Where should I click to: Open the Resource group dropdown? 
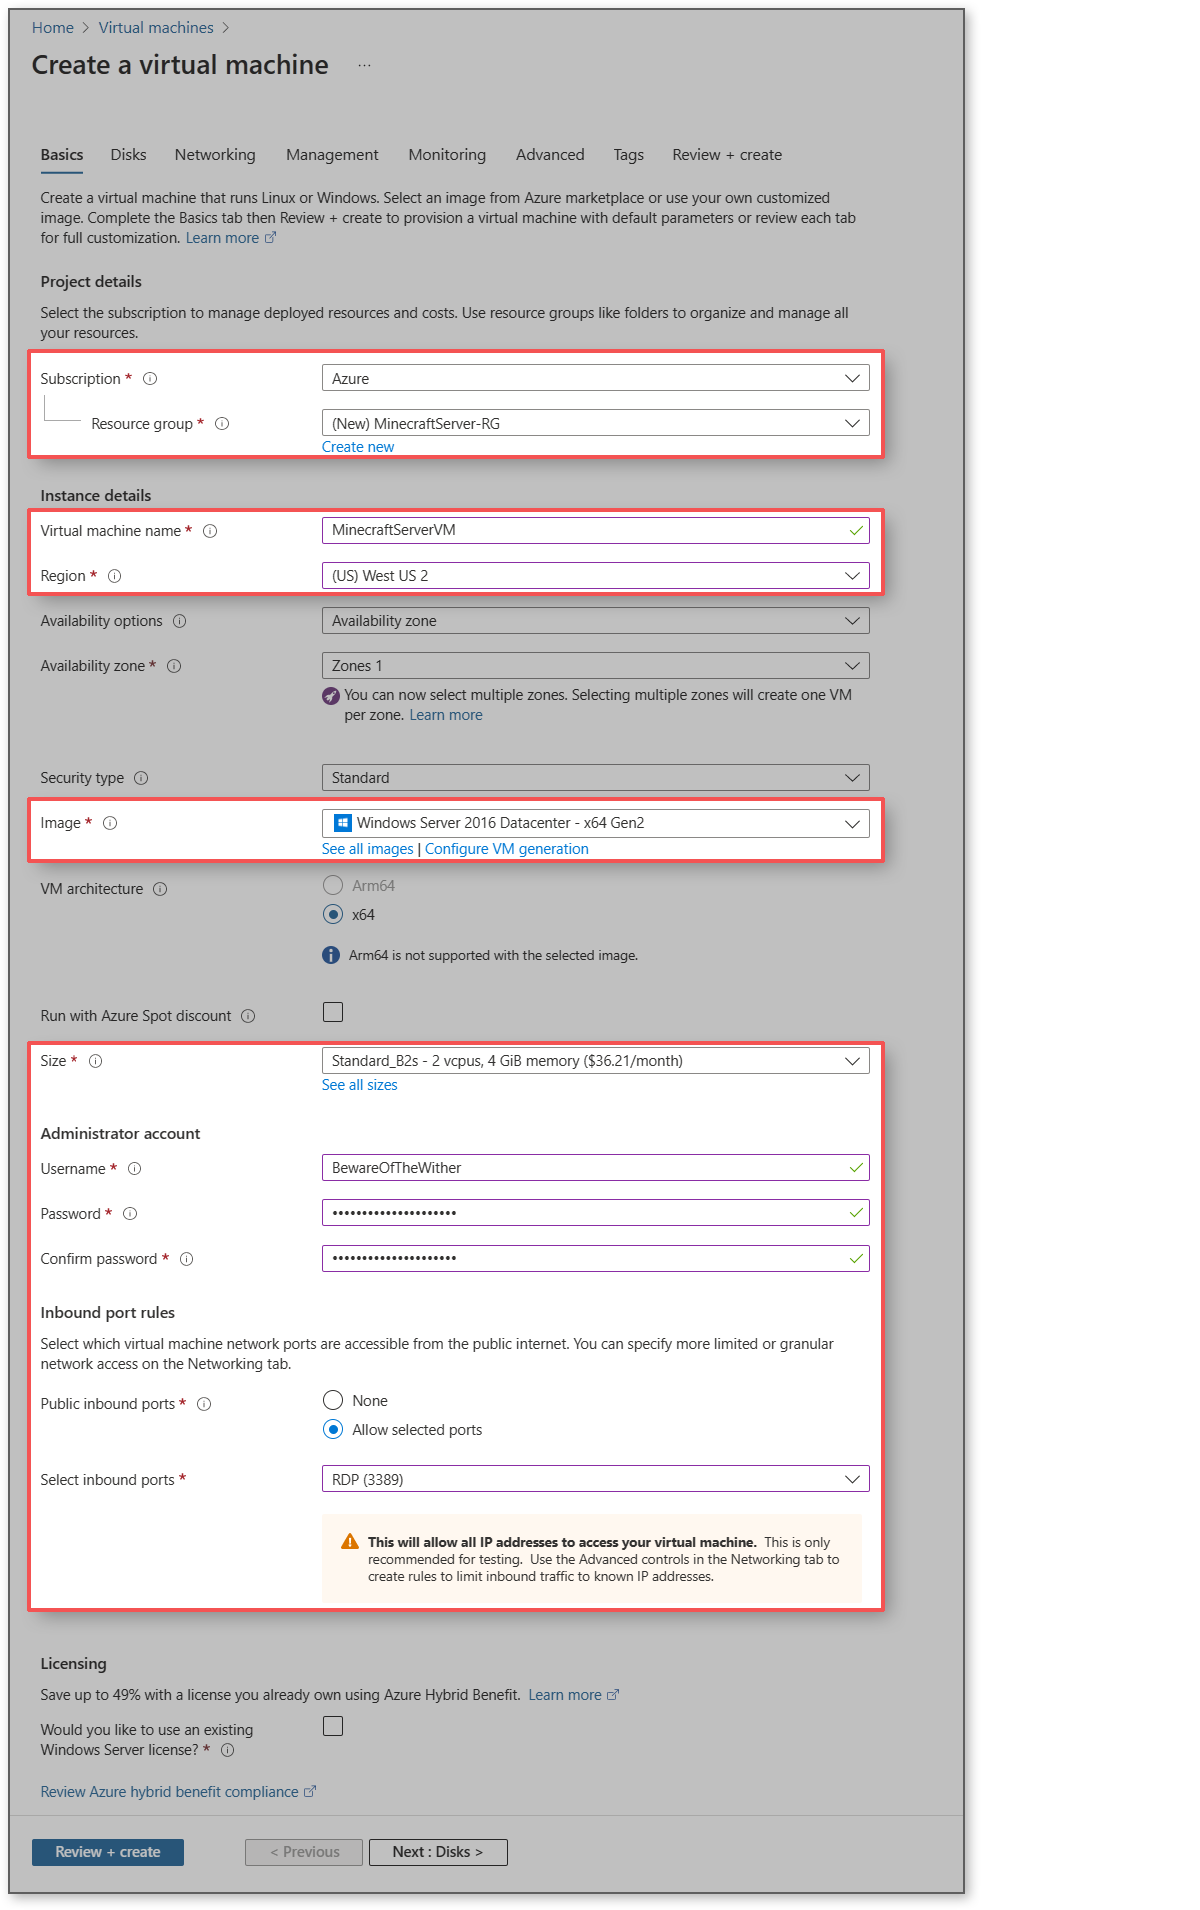(x=596, y=423)
